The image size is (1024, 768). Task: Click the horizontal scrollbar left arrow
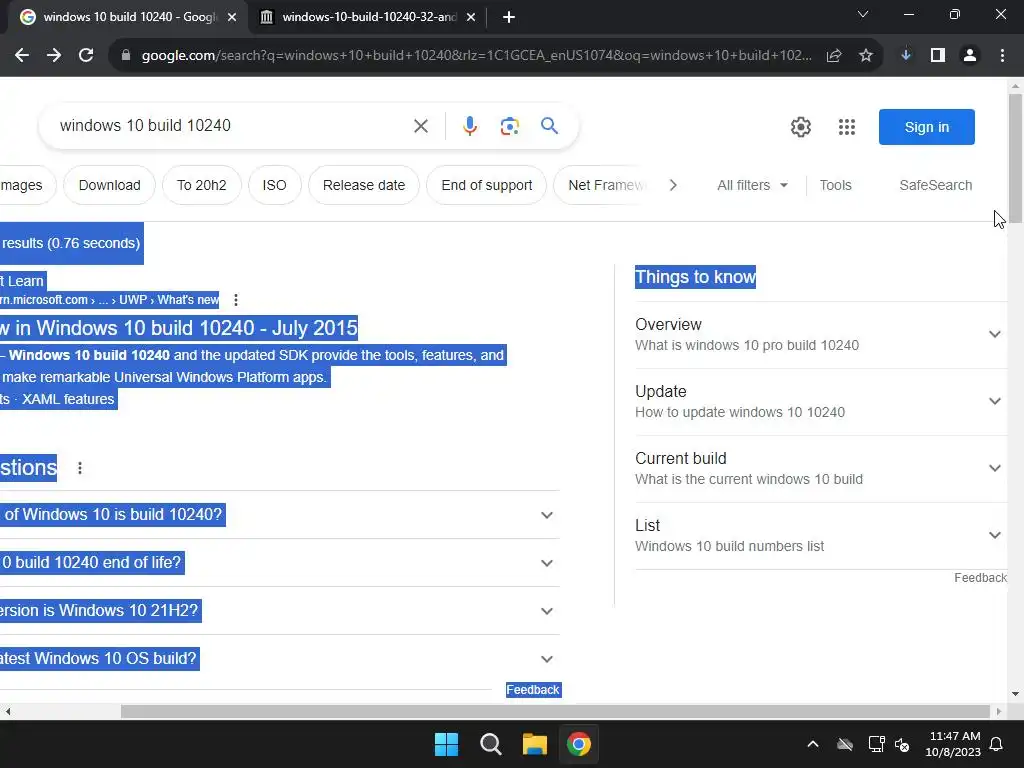coord(8,711)
